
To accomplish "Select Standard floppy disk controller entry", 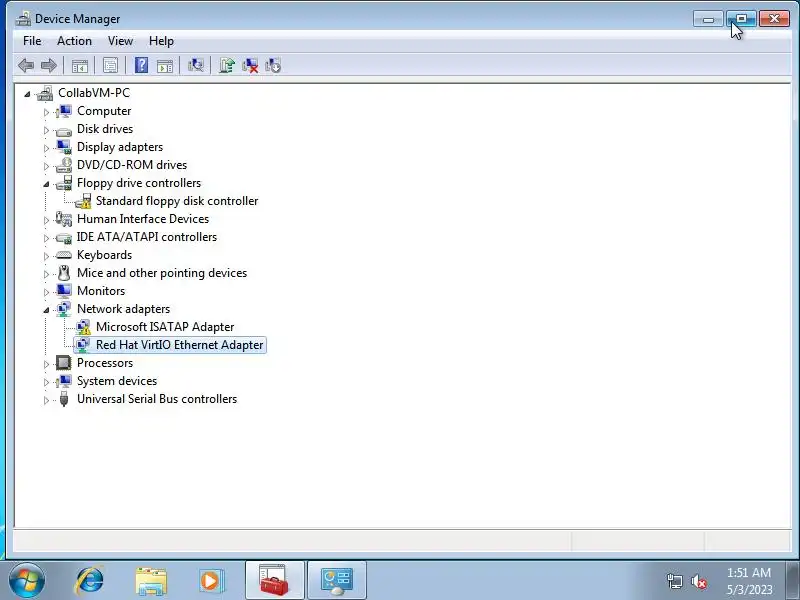I will pos(177,201).
